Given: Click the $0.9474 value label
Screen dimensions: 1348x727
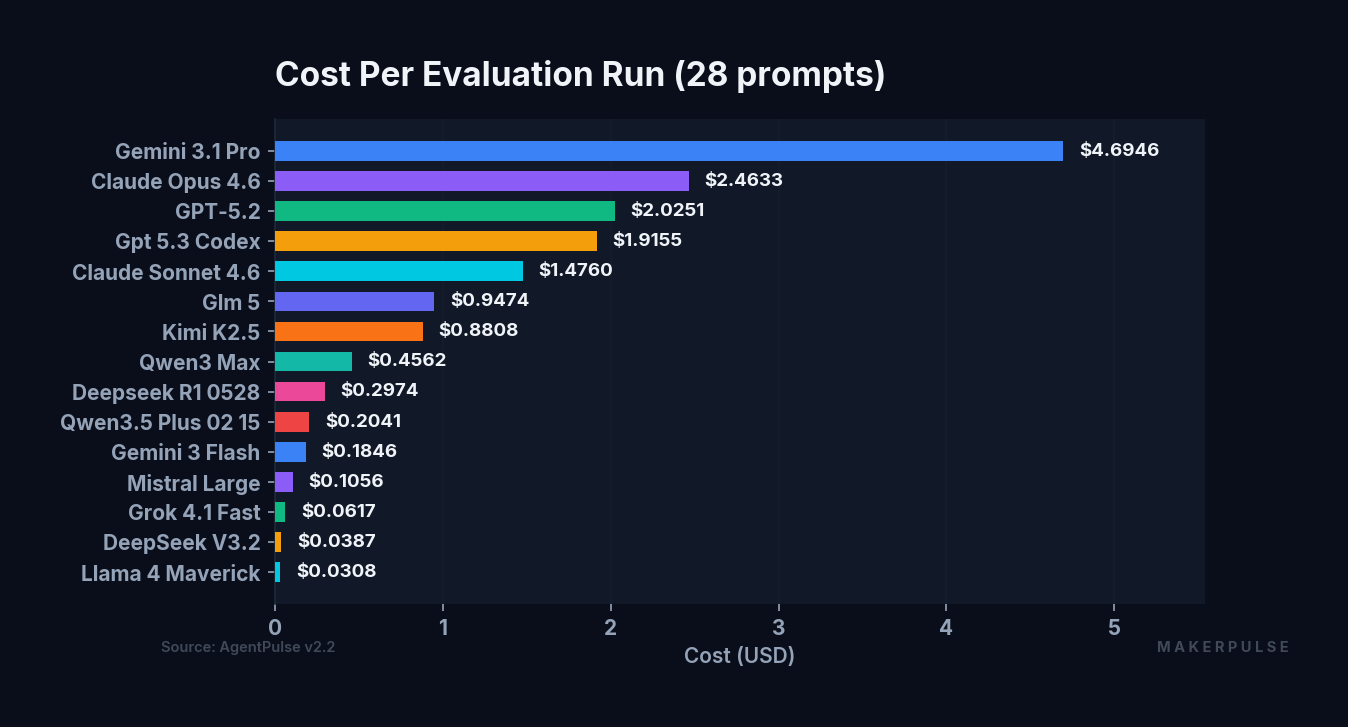Looking at the screenshot, I should point(490,300).
